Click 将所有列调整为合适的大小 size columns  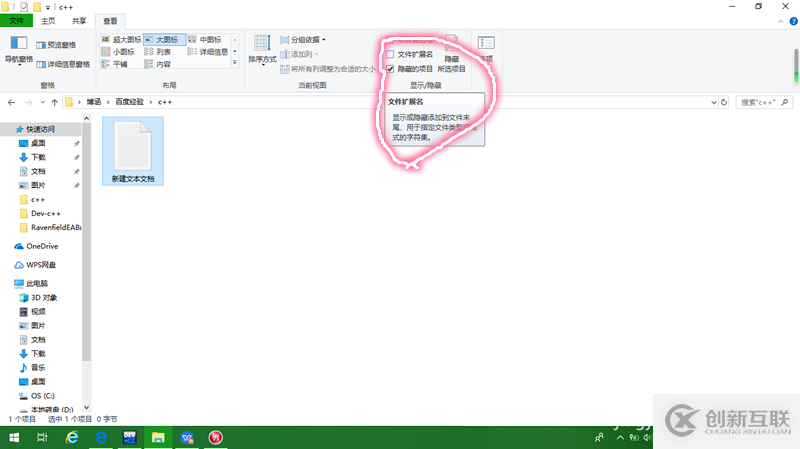(x=328, y=69)
